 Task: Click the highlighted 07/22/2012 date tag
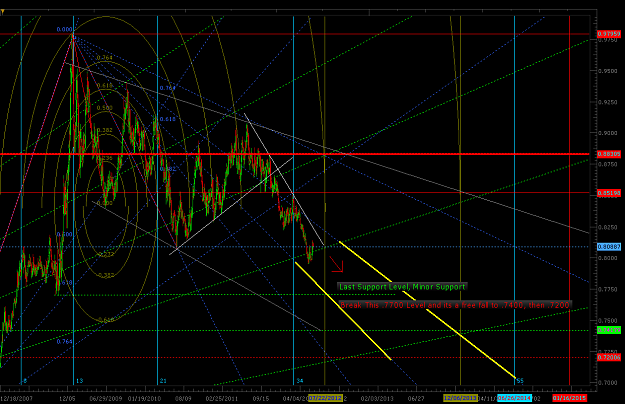tap(325, 398)
